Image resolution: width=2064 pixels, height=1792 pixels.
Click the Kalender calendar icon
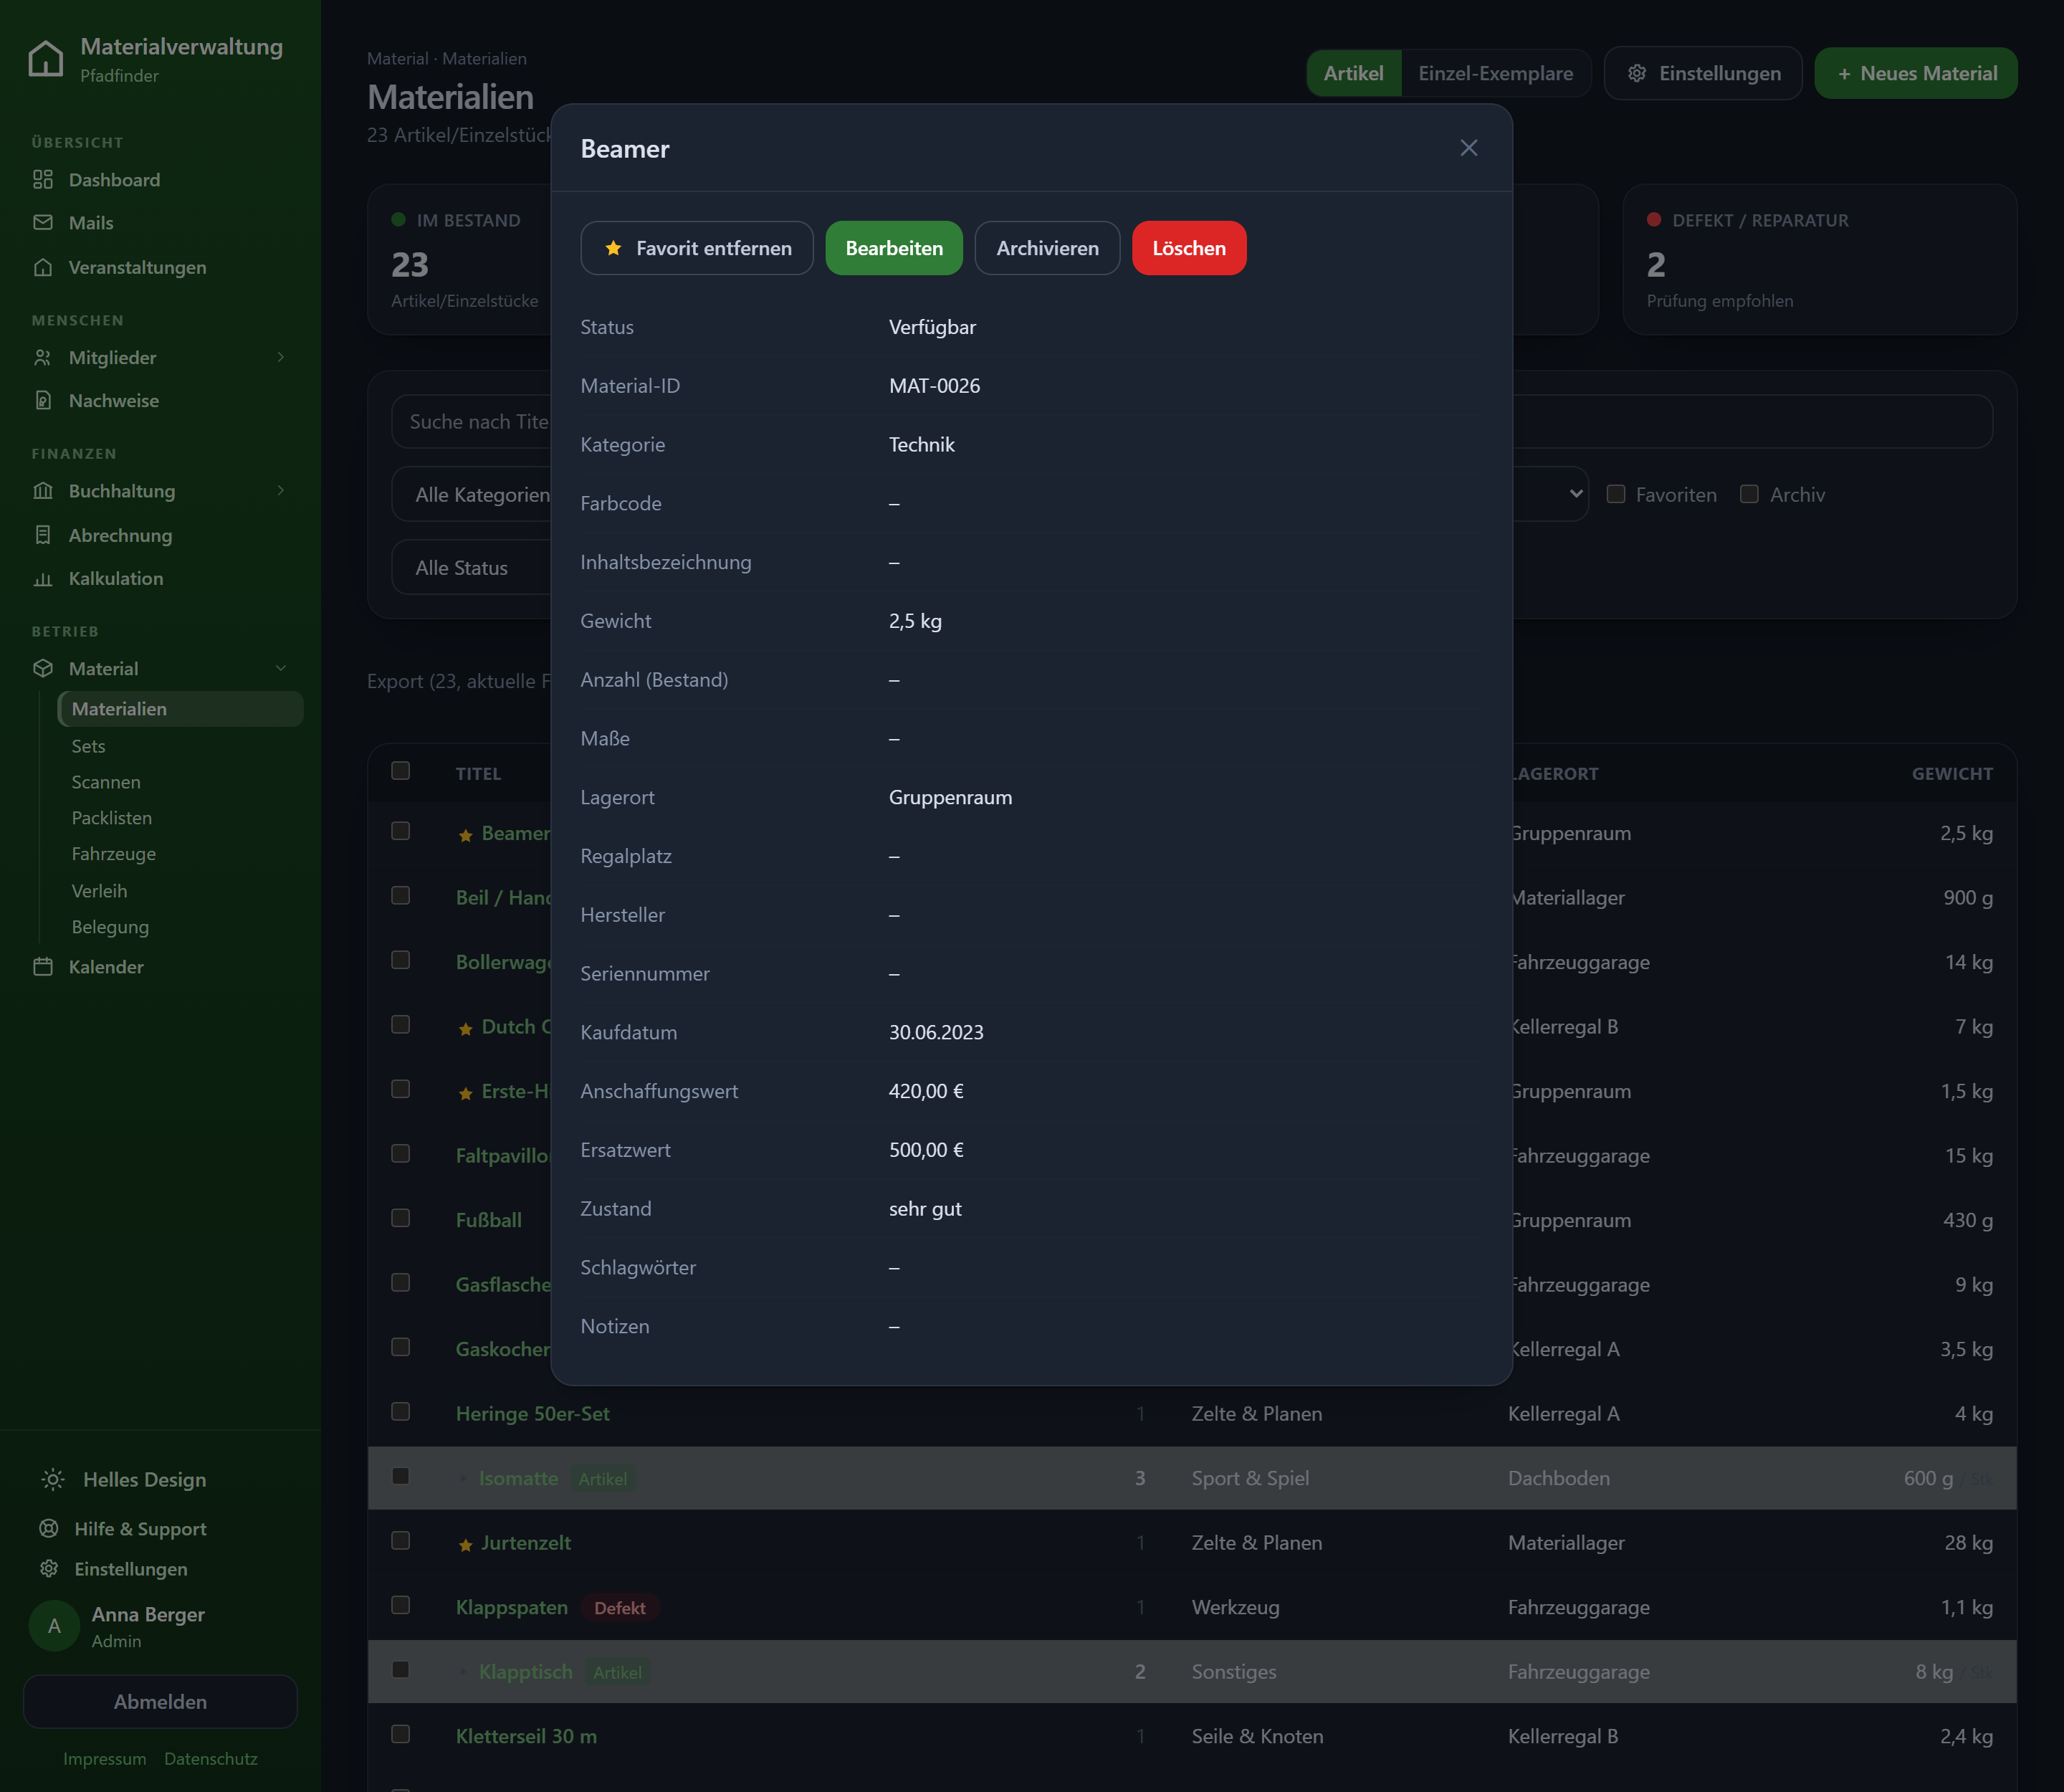[x=43, y=966]
